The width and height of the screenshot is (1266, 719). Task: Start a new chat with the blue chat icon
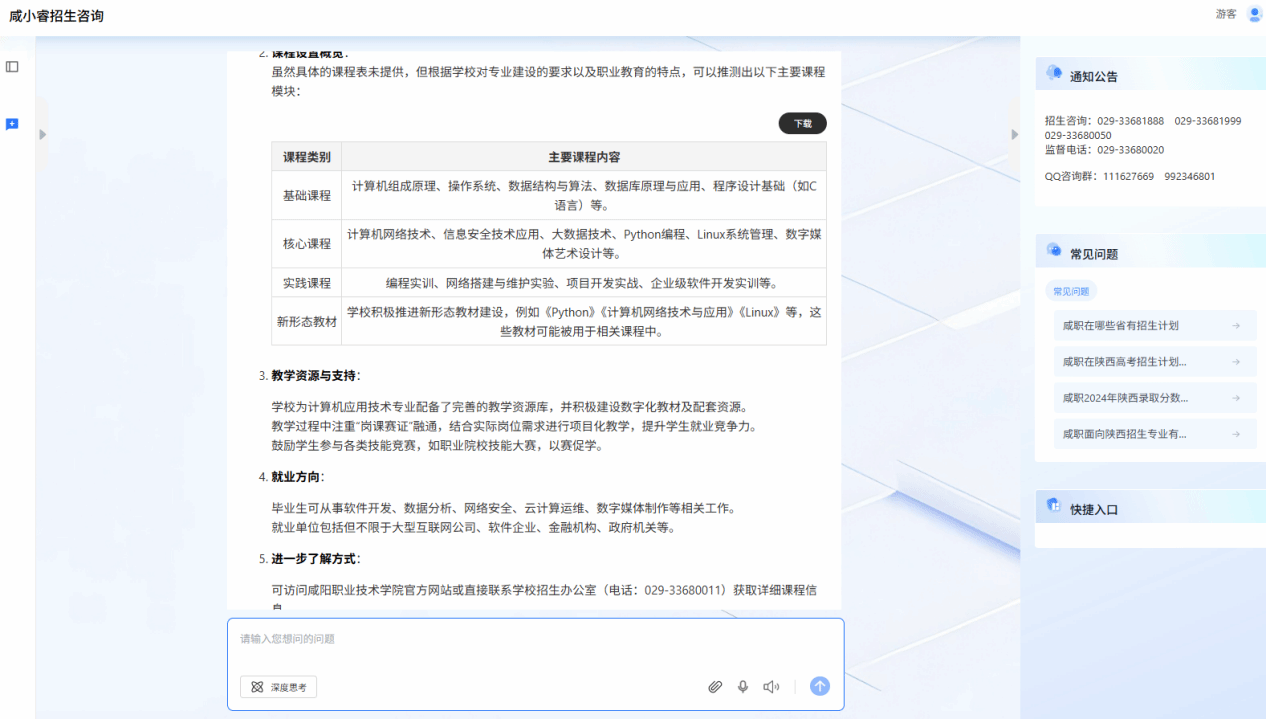tap(12, 124)
